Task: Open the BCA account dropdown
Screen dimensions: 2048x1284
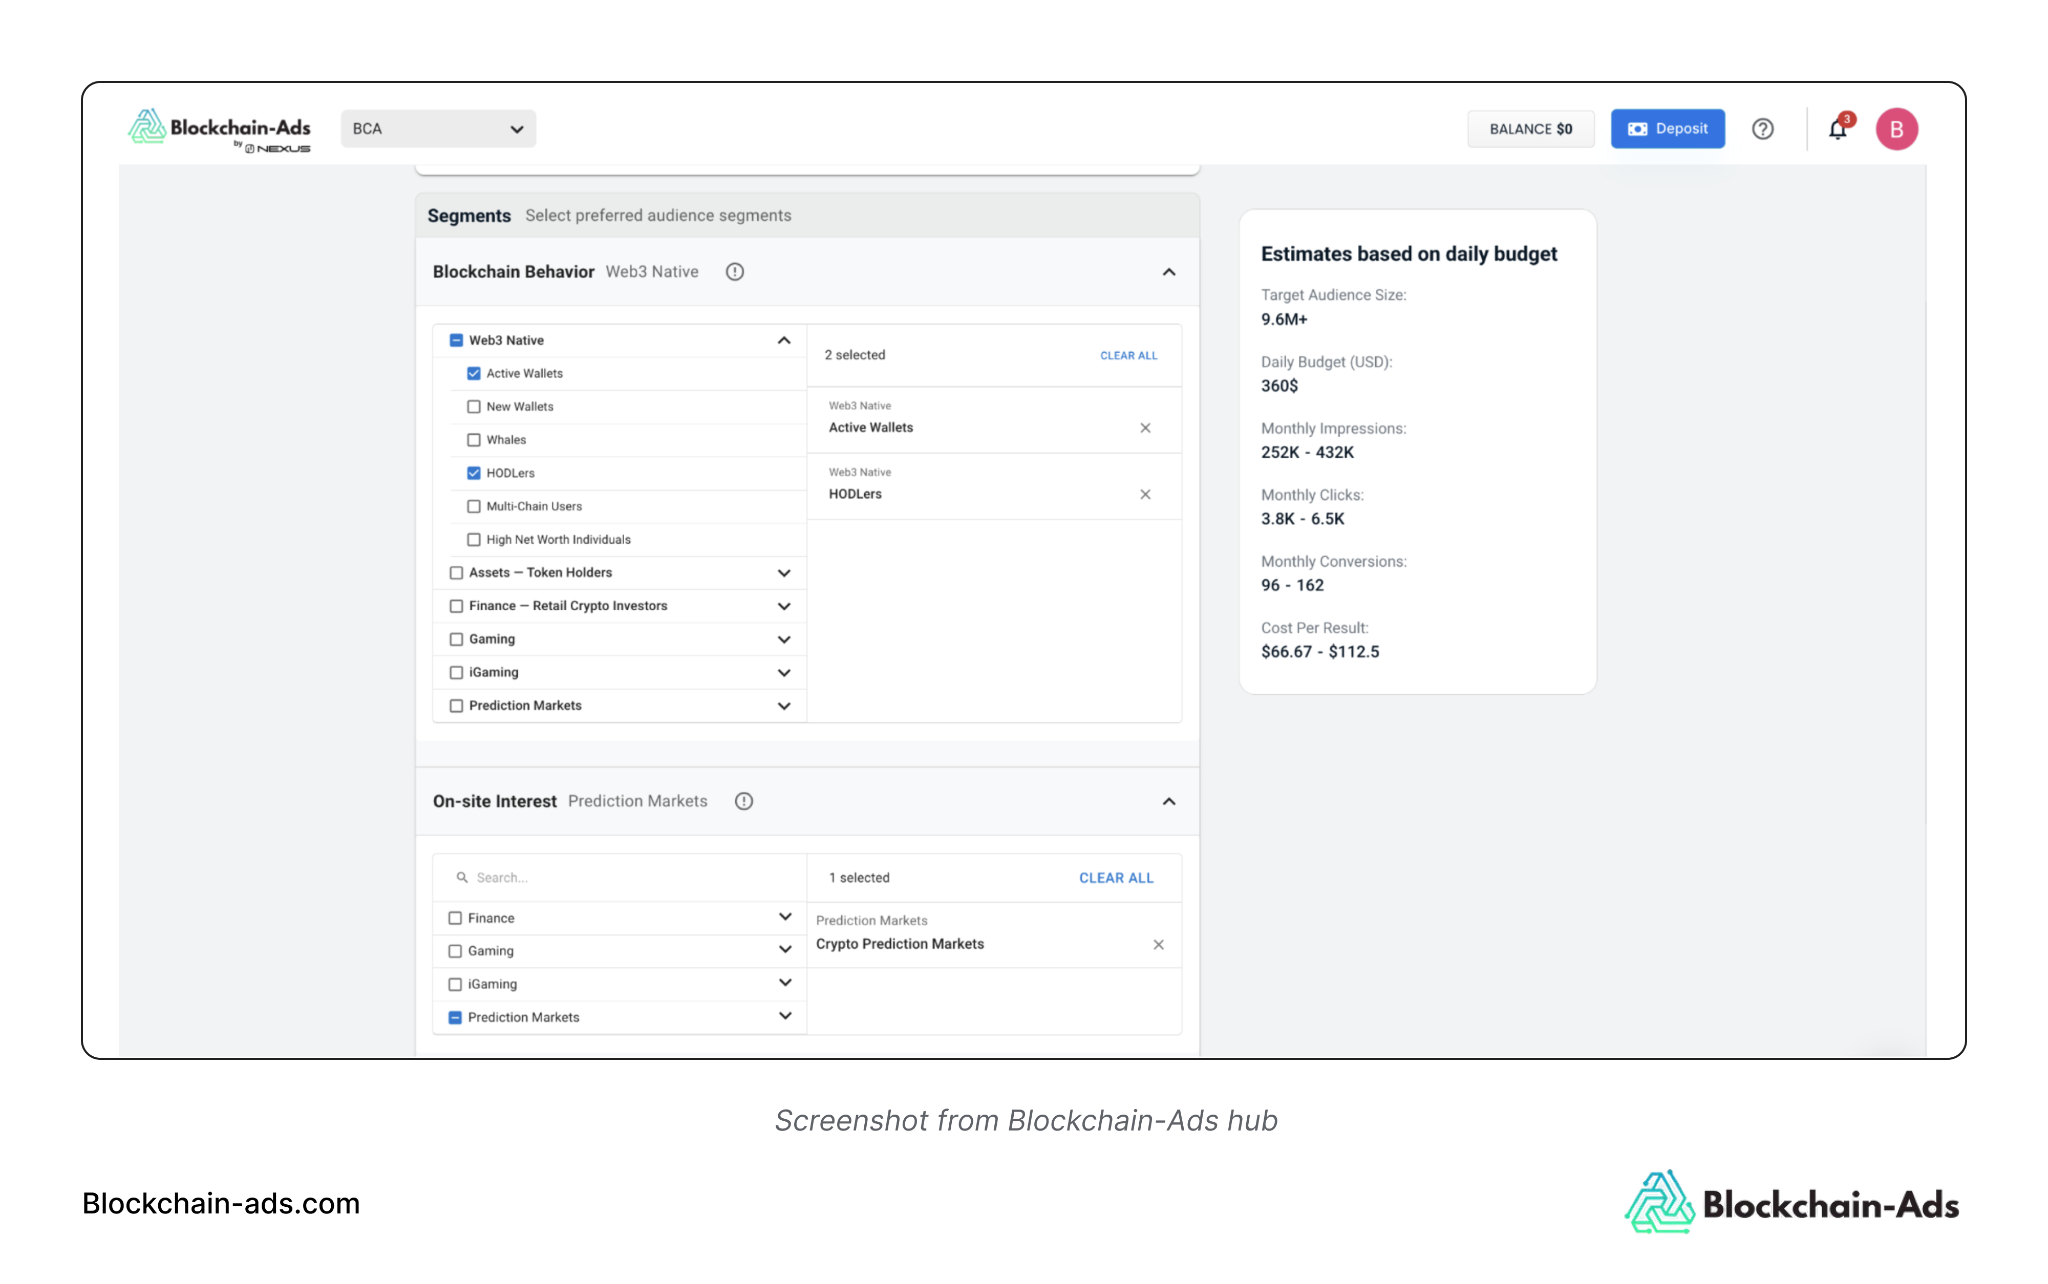Action: tap(438, 129)
